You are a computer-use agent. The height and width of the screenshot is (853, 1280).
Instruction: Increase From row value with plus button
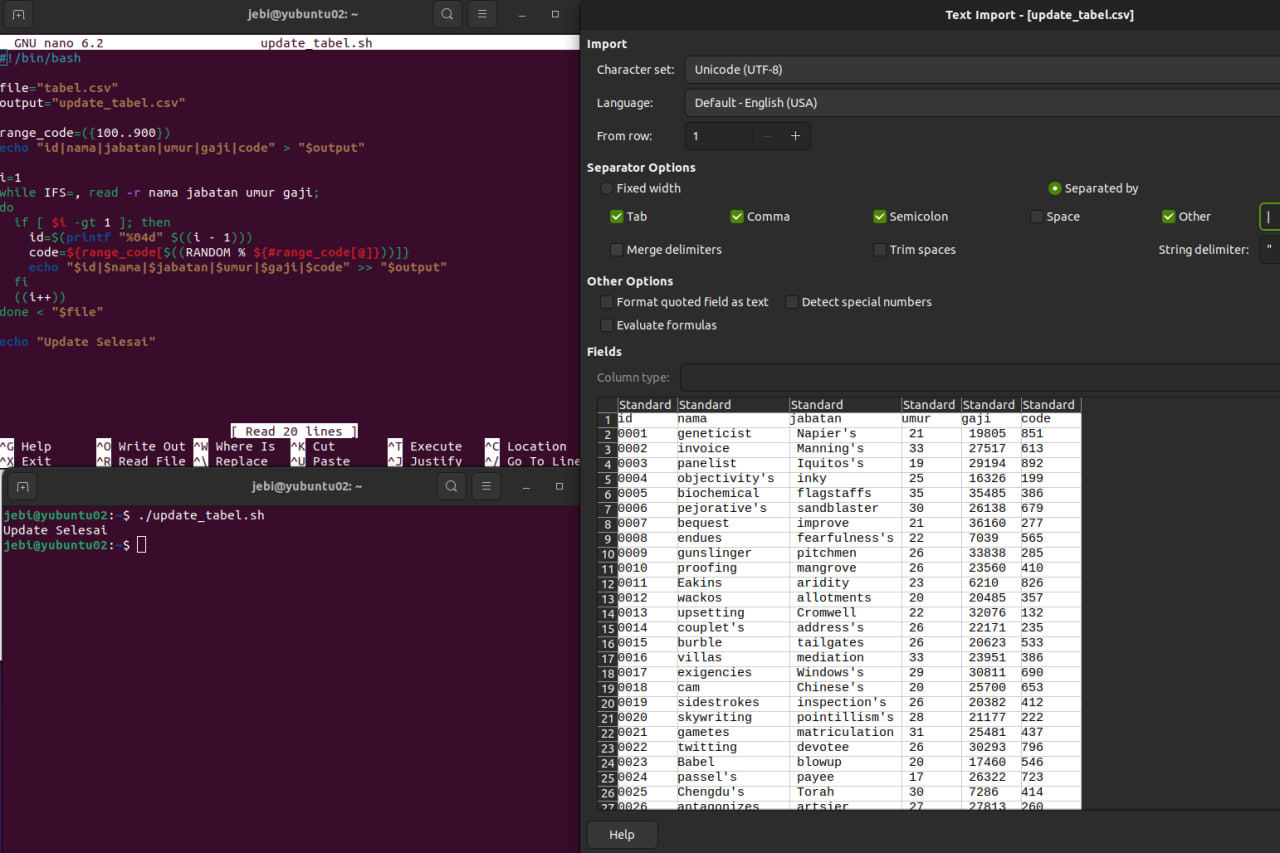[795, 136]
